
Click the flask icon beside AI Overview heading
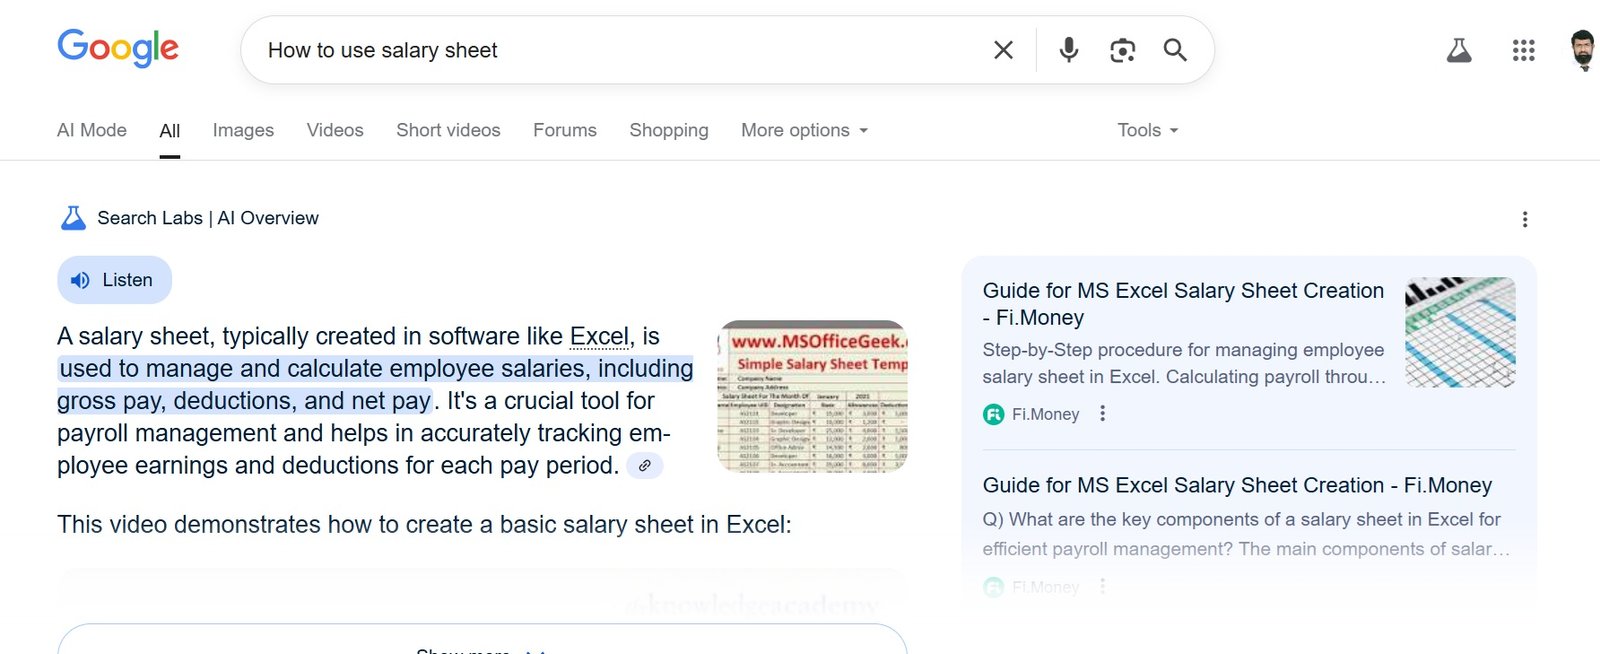(71, 217)
